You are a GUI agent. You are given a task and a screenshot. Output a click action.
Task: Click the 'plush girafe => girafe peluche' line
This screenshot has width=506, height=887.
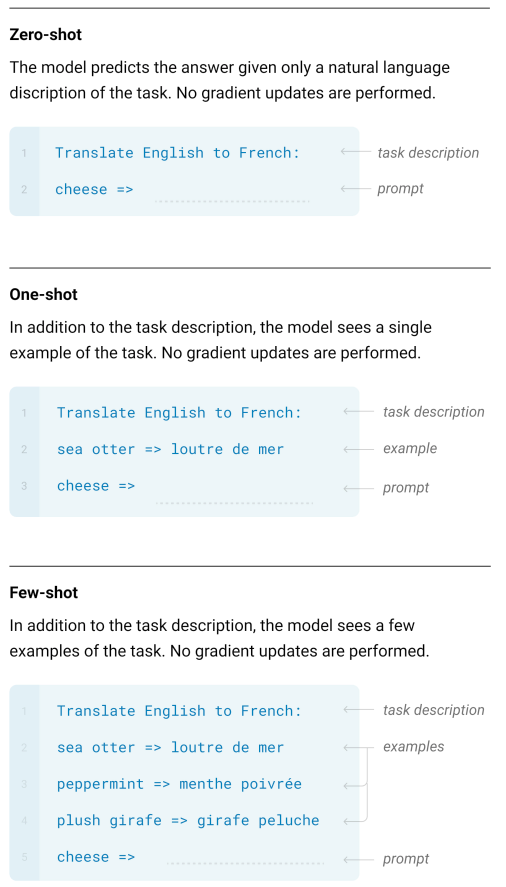(x=188, y=821)
